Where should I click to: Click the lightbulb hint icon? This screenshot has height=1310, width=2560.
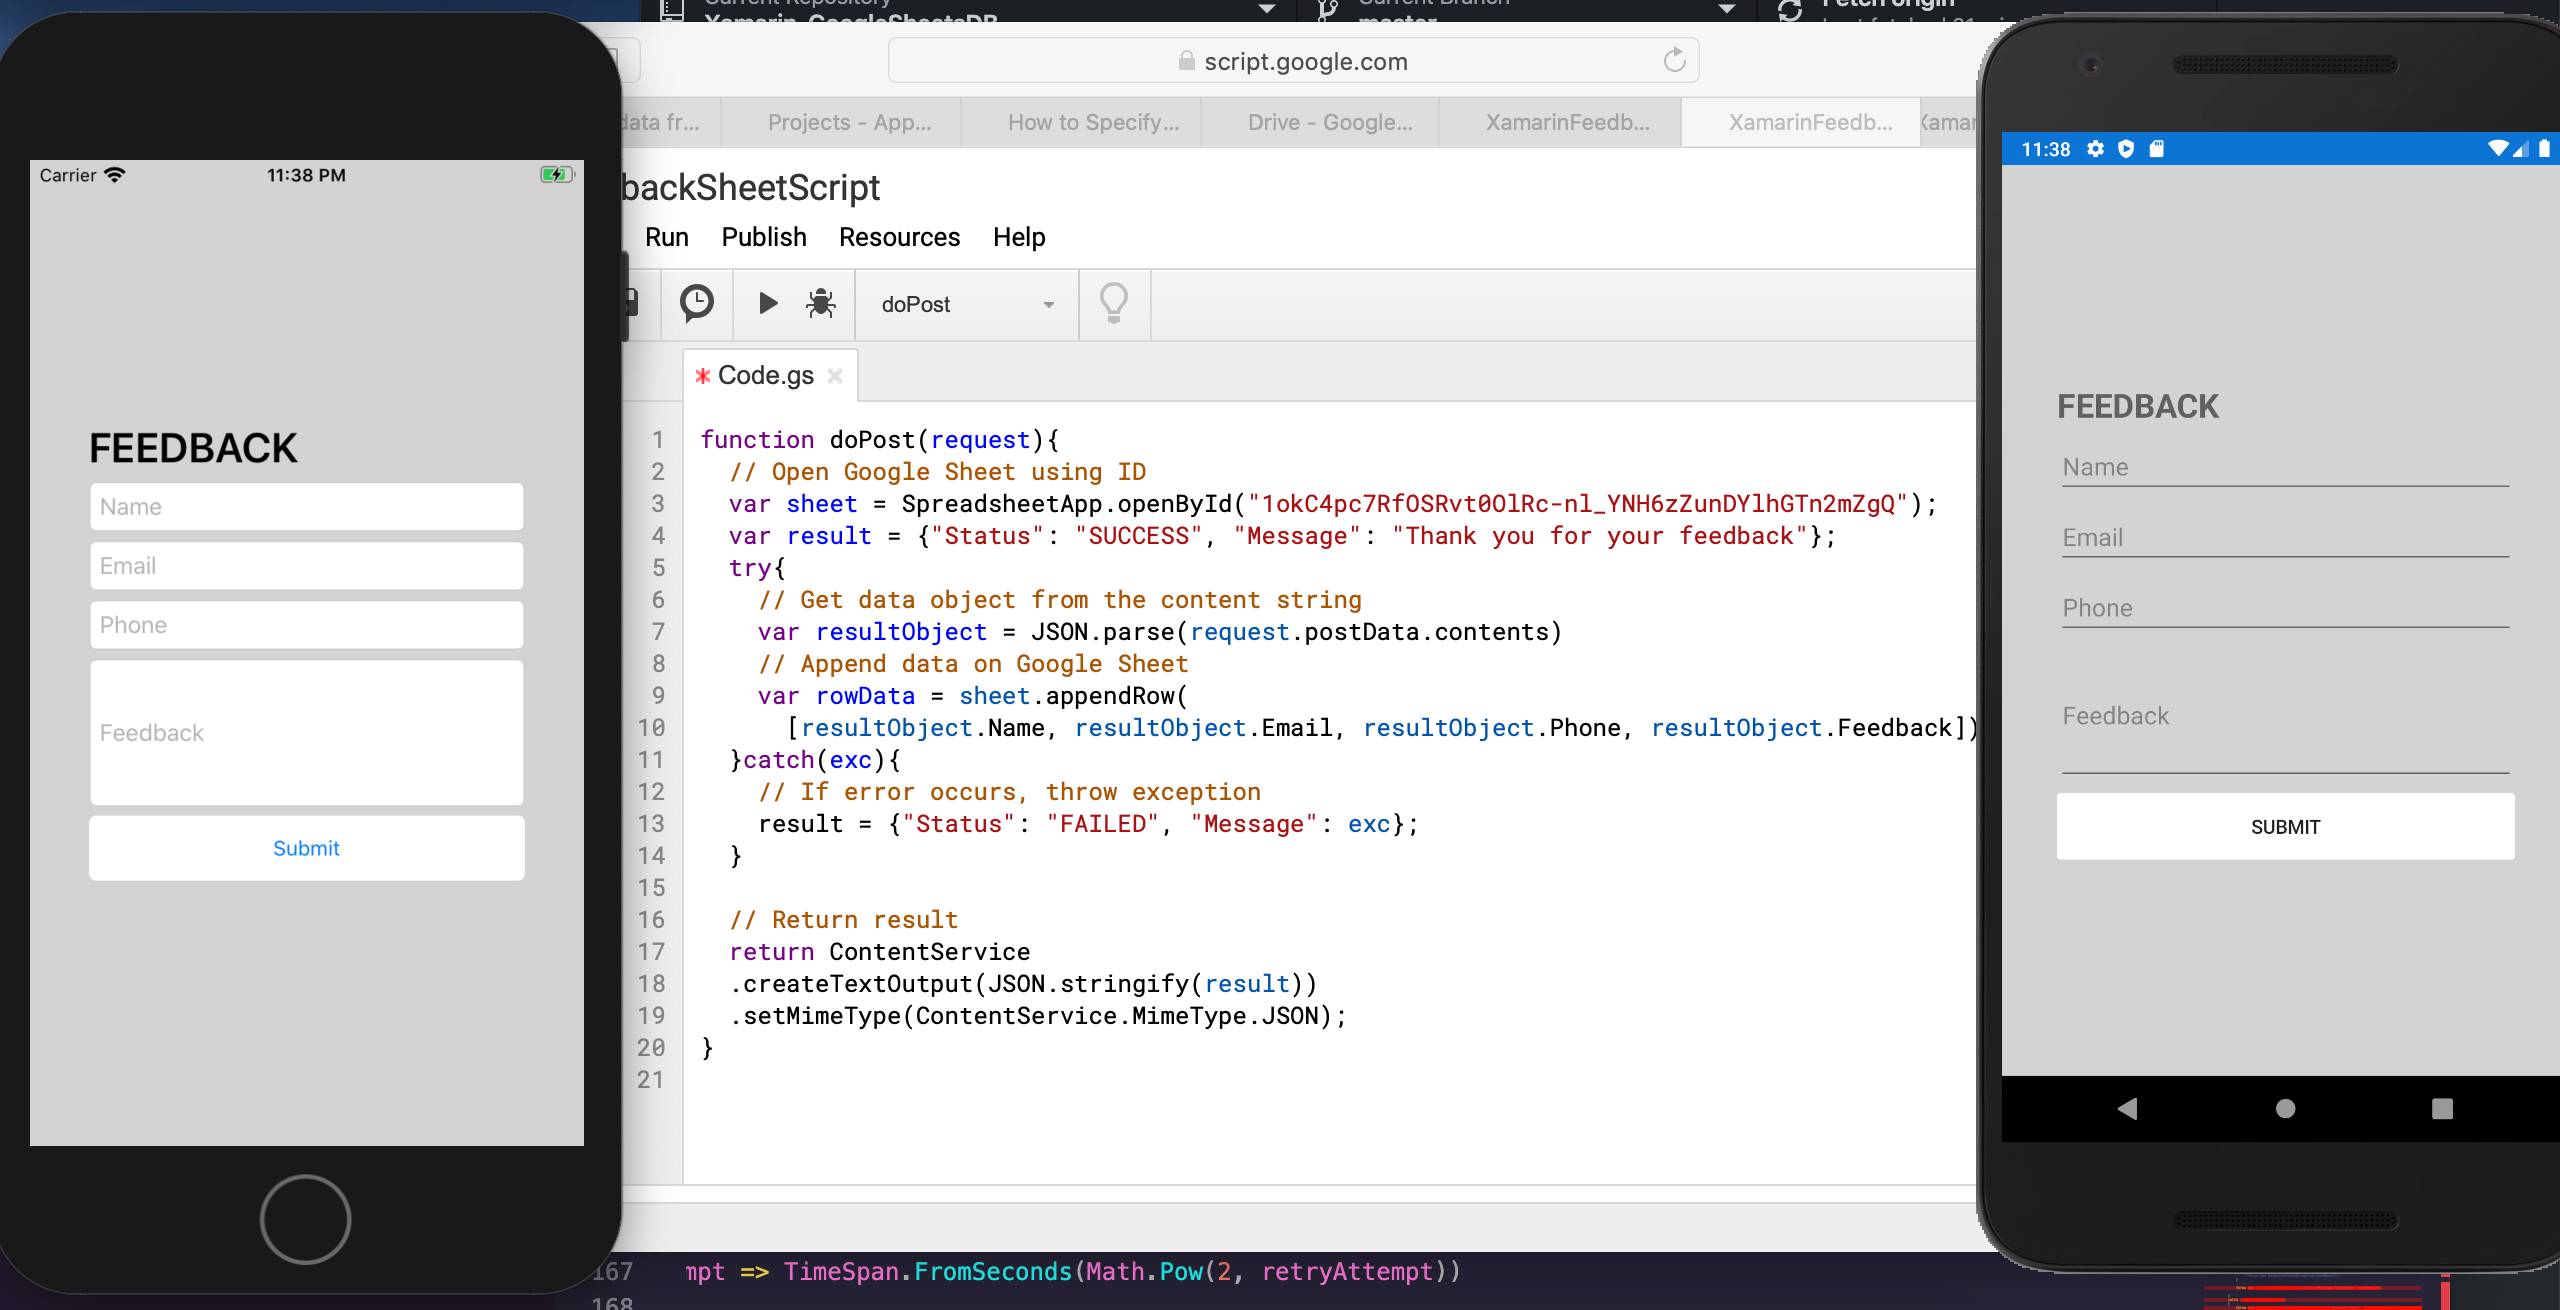pyautogui.click(x=1114, y=302)
